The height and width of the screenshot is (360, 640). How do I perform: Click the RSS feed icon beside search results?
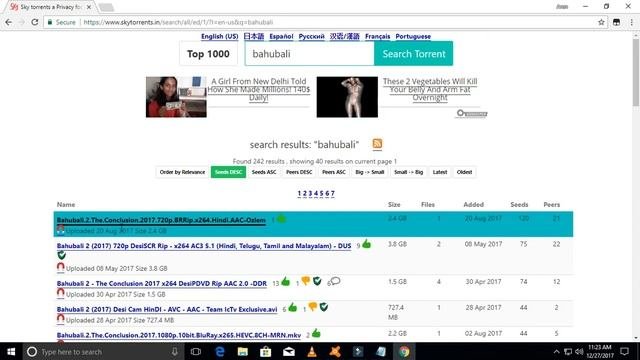click(x=377, y=144)
